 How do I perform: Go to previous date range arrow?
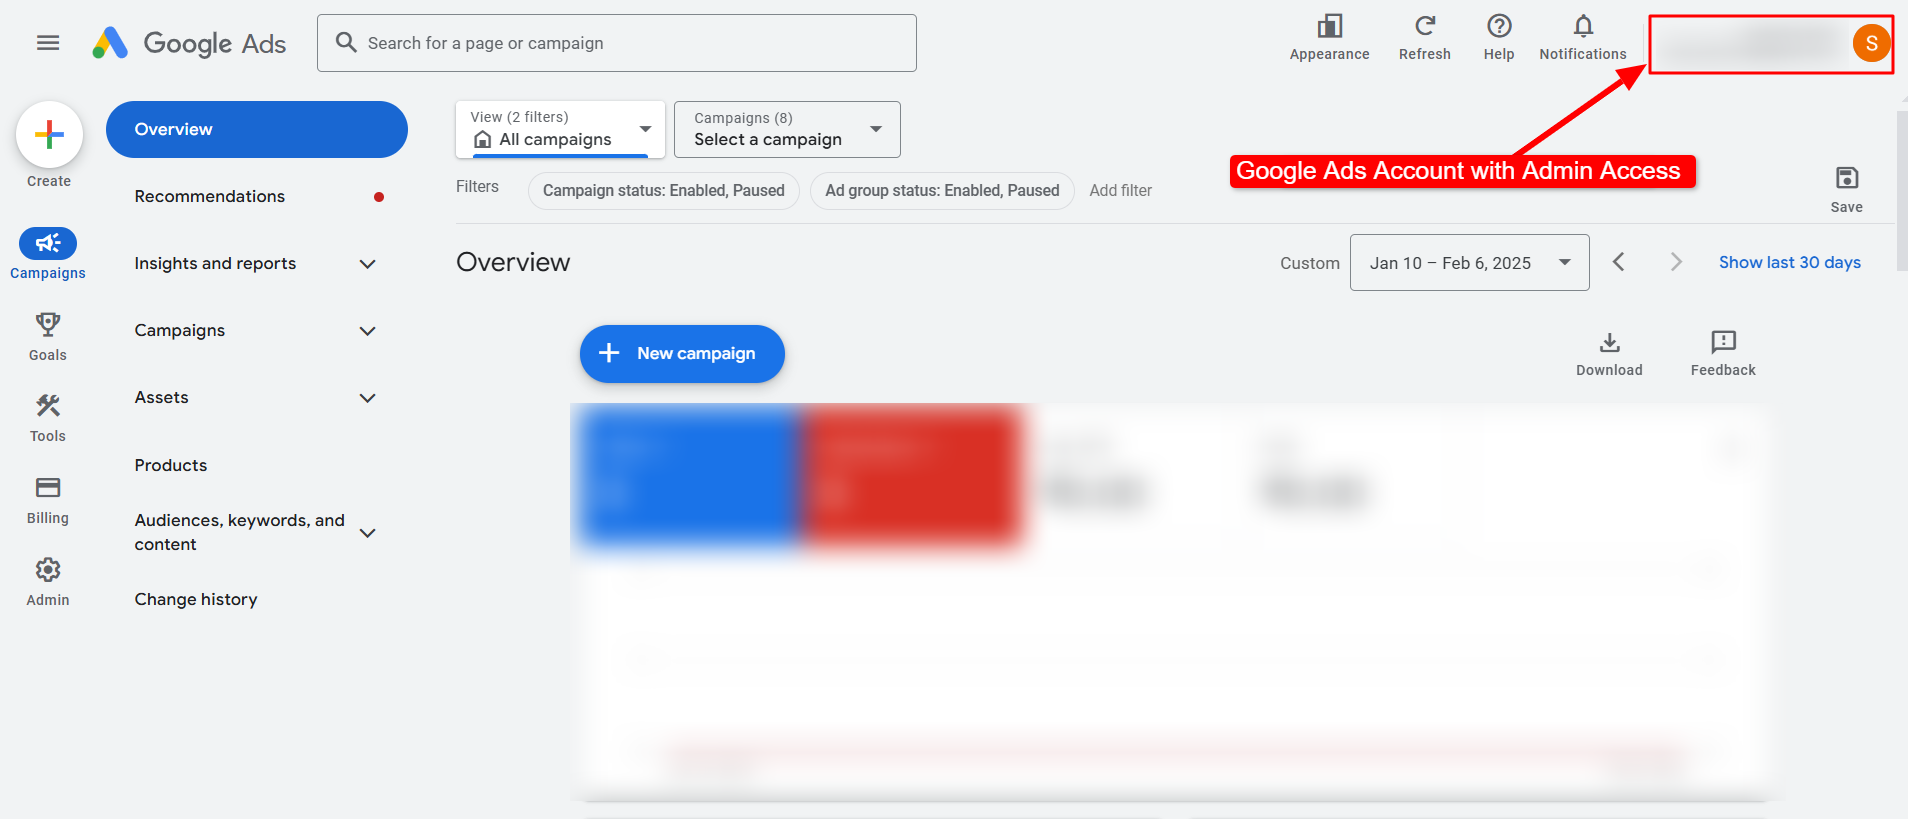coord(1619,262)
